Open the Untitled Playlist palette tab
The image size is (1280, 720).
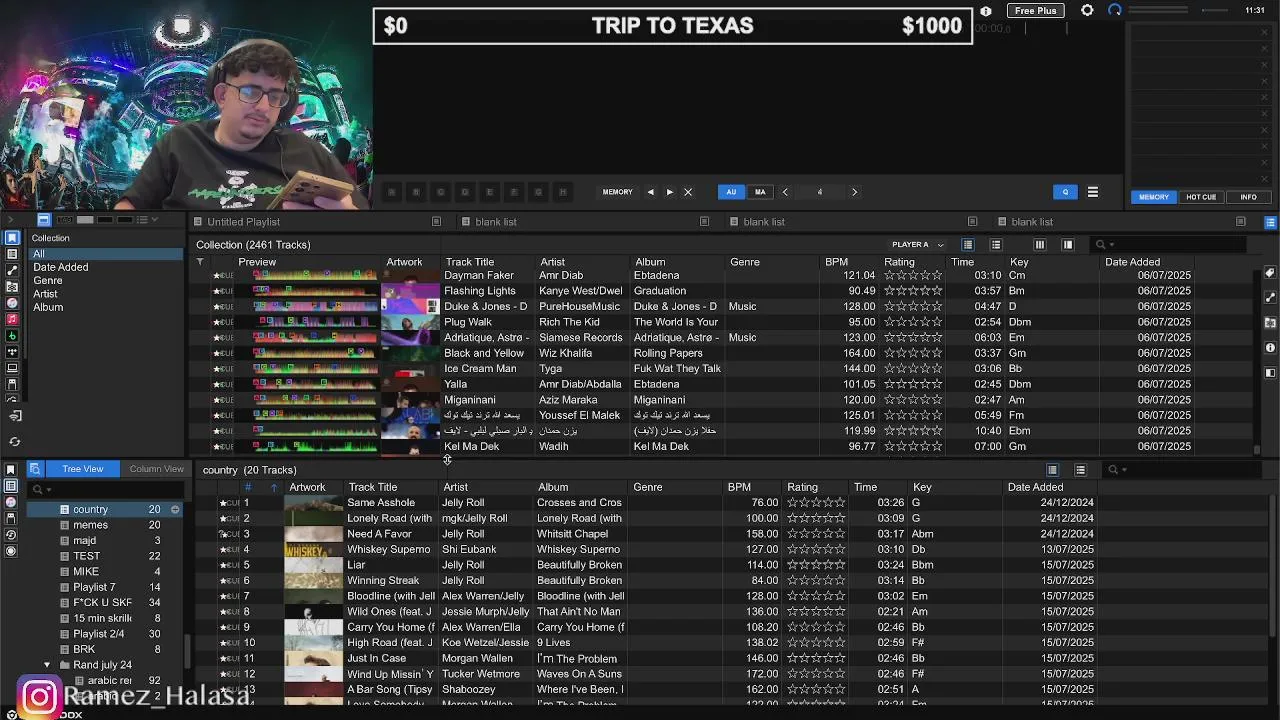coord(243,222)
